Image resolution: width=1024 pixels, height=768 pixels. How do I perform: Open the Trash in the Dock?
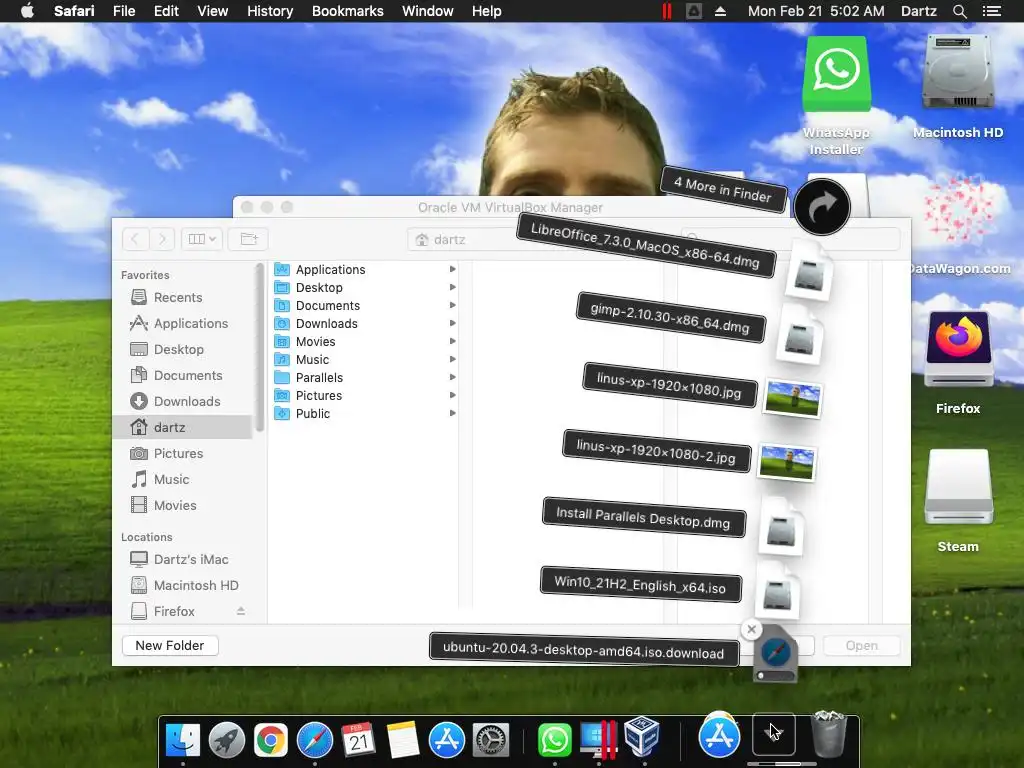click(829, 735)
